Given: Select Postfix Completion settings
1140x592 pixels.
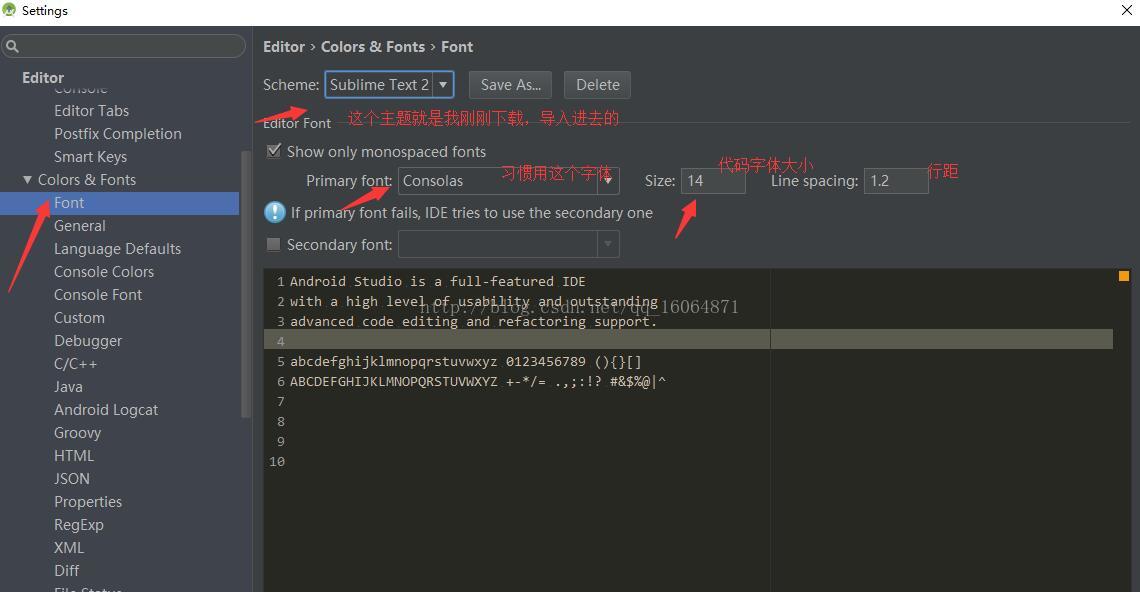Looking at the screenshot, I should click(118, 134).
